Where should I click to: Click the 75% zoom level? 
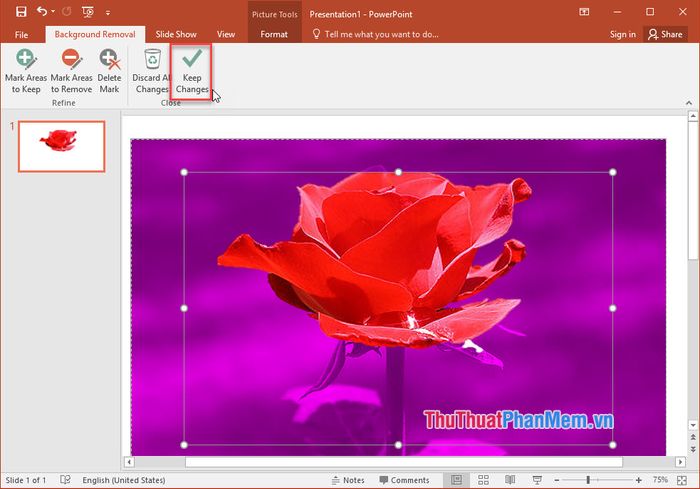(660, 480)
